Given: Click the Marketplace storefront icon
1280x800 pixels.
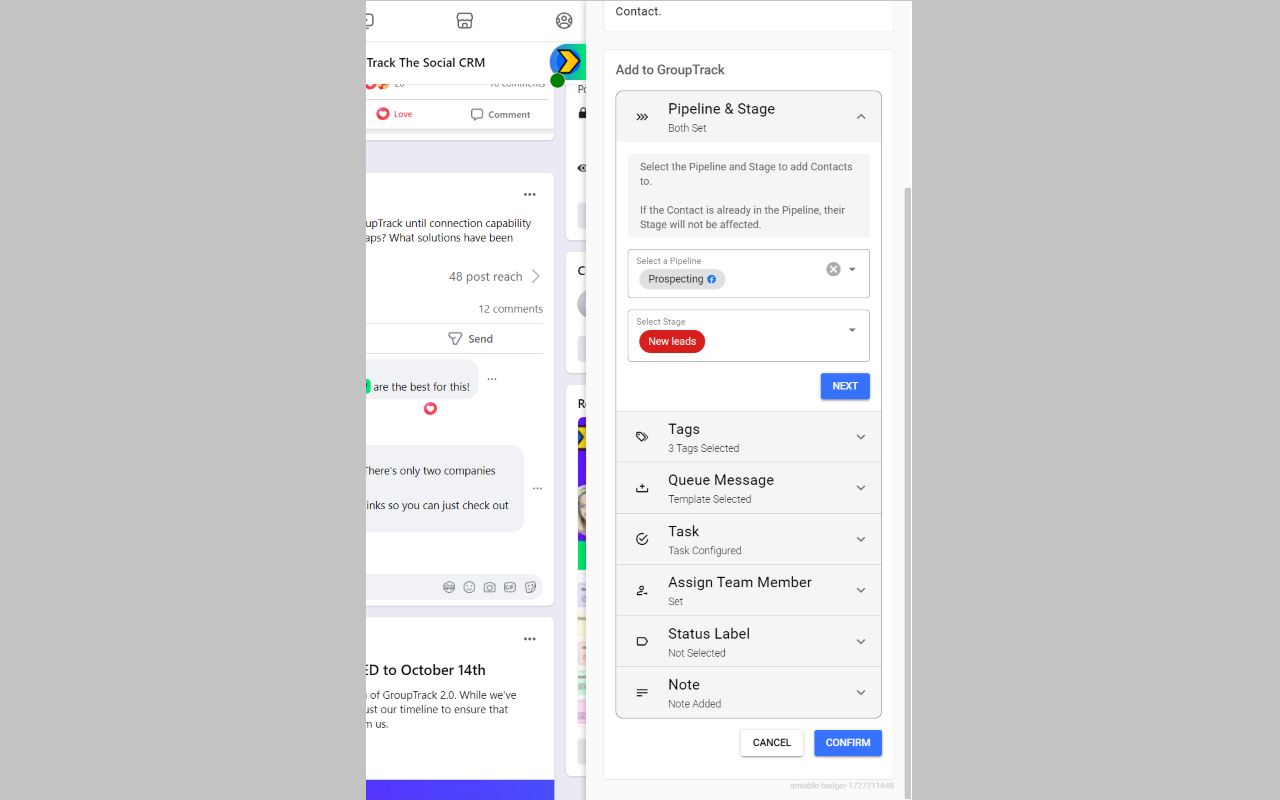Looking at the screenshot, I should tap(464, 21).
